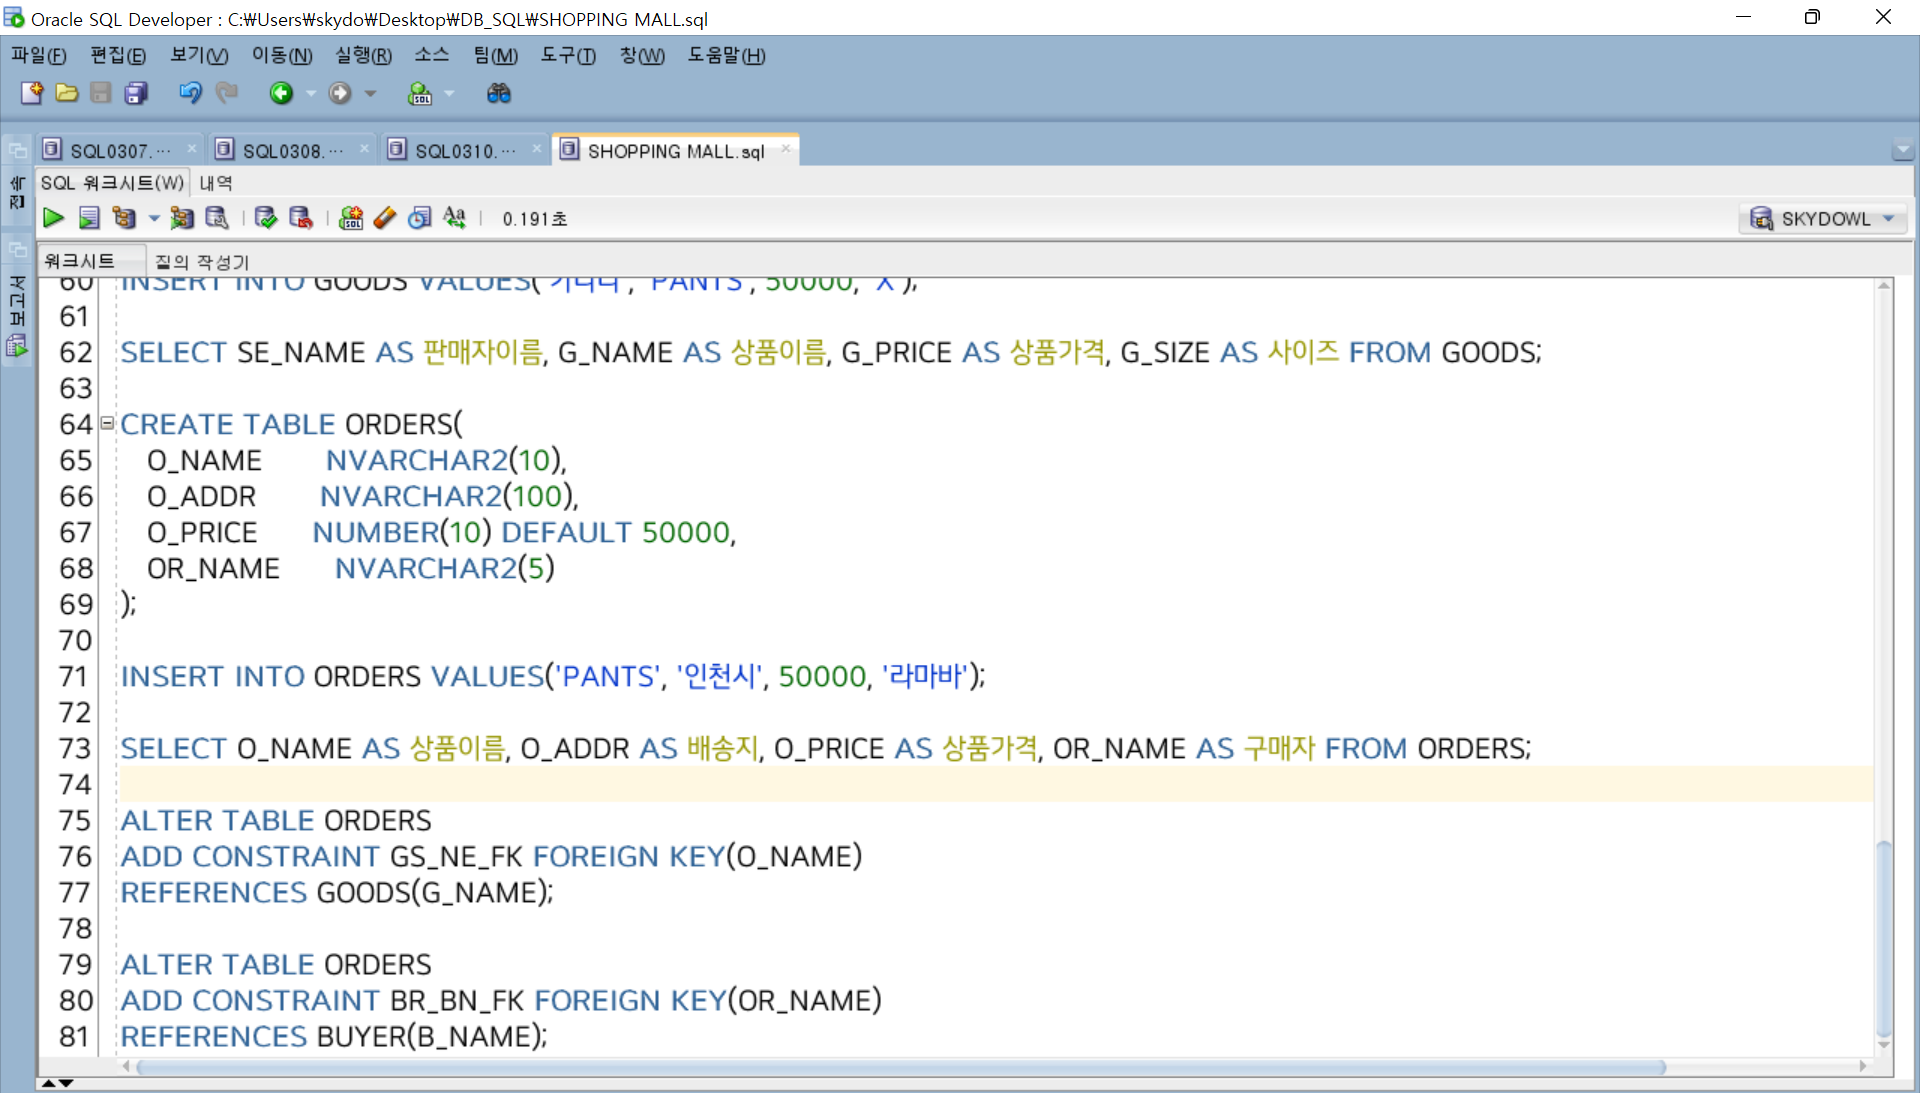Switch to the 질의 작성기 tab
The height and width of the screenshot is (1093, 1920).
tap(201, 262)
